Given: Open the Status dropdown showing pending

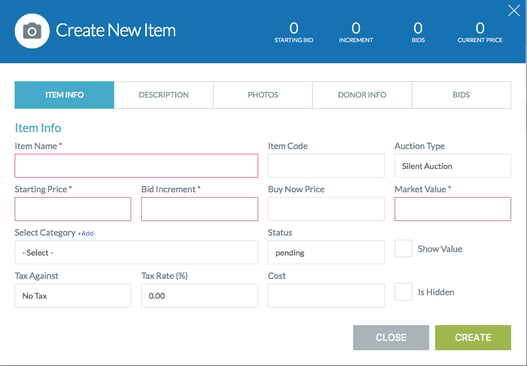Looking at the screenshot, I should click(x=326, y=252).
